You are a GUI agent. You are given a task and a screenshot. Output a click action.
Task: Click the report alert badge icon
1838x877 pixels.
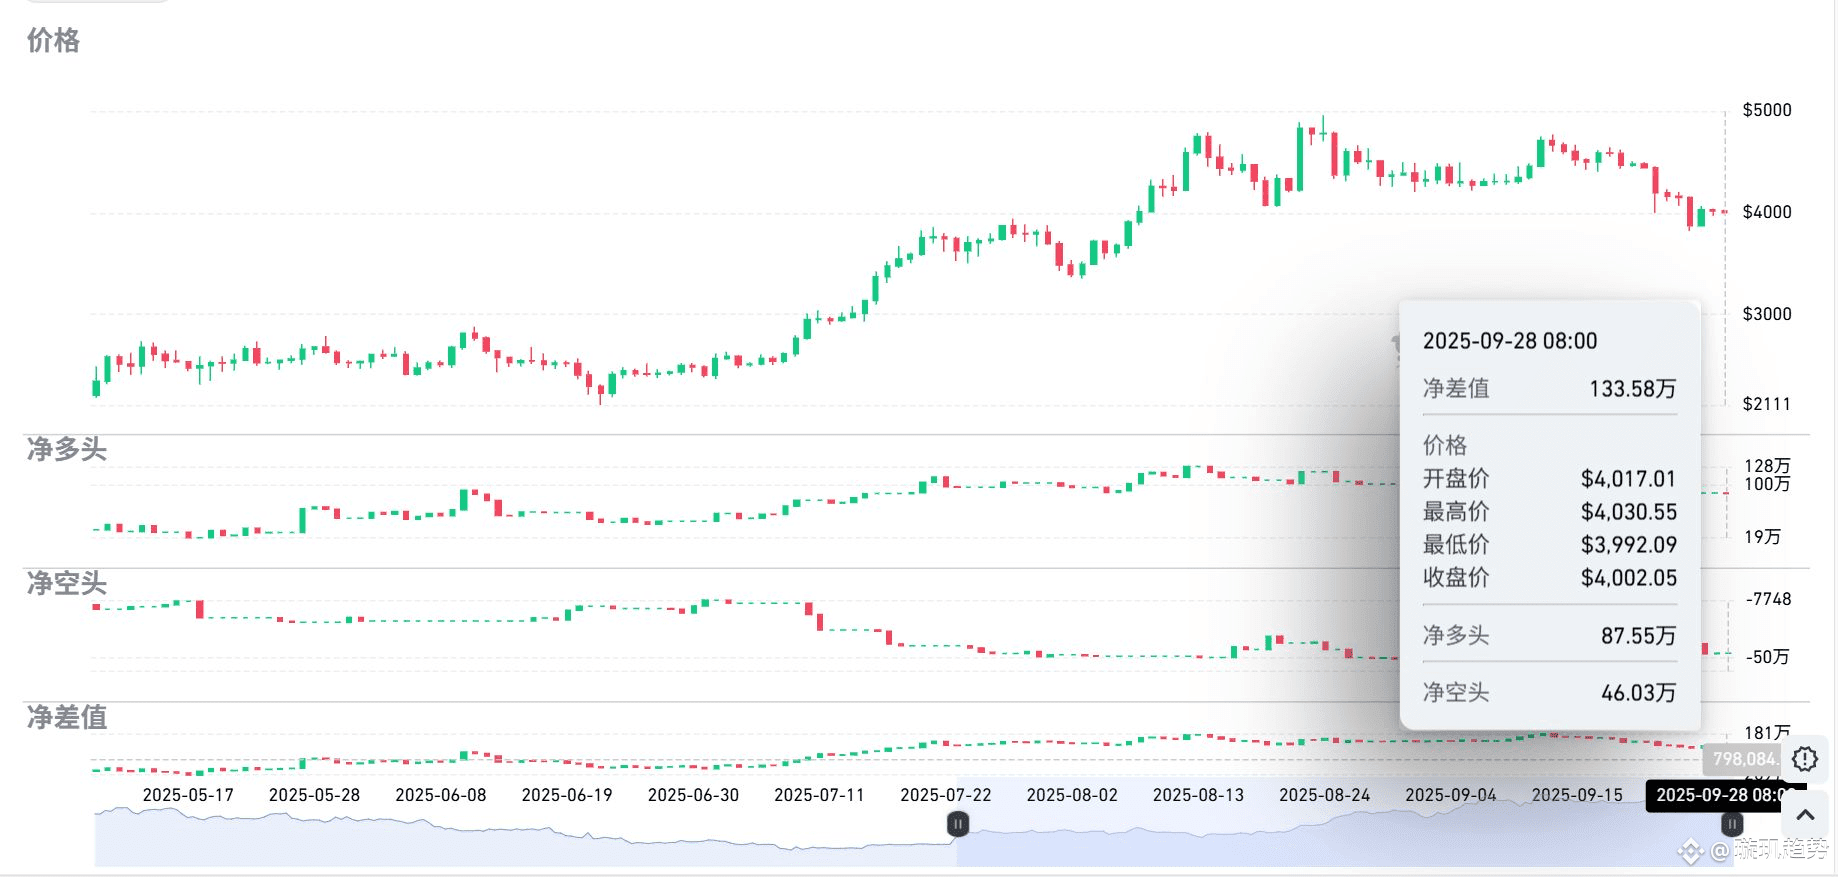(x=1805, y=759)
